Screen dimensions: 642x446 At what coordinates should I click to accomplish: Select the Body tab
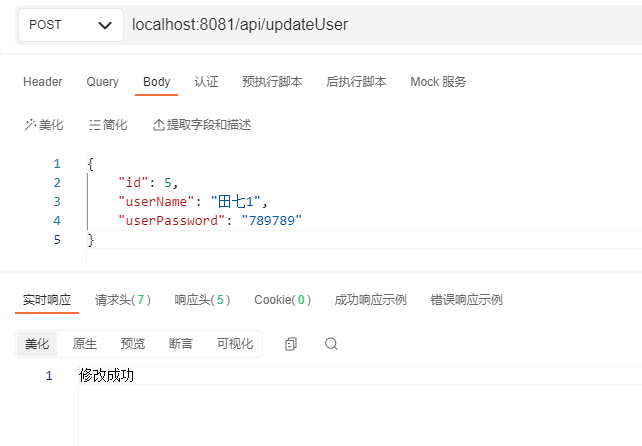coord(156,82)
